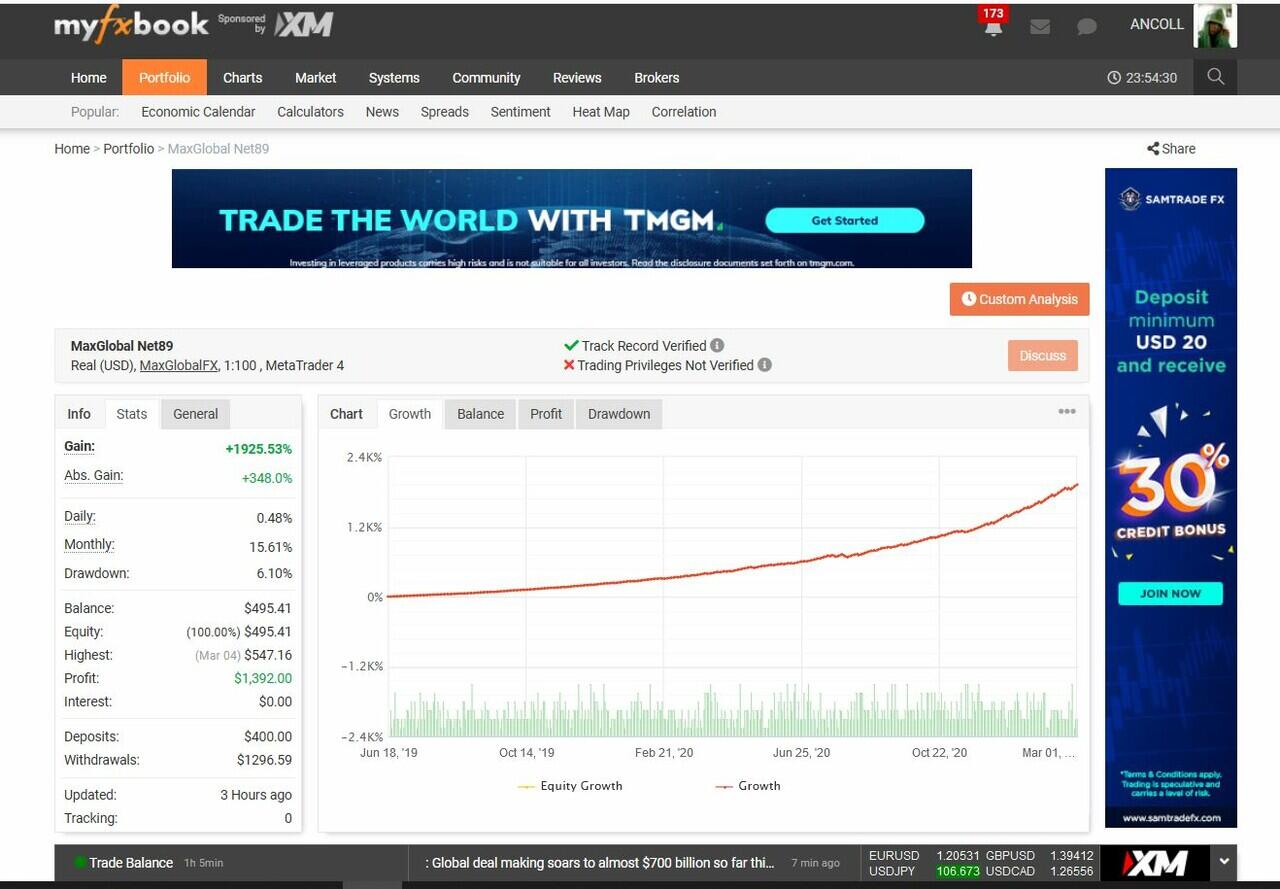Click the Home breadcrumb link
The height and width of the screenshot is (889, 1280).
point(72,149)
